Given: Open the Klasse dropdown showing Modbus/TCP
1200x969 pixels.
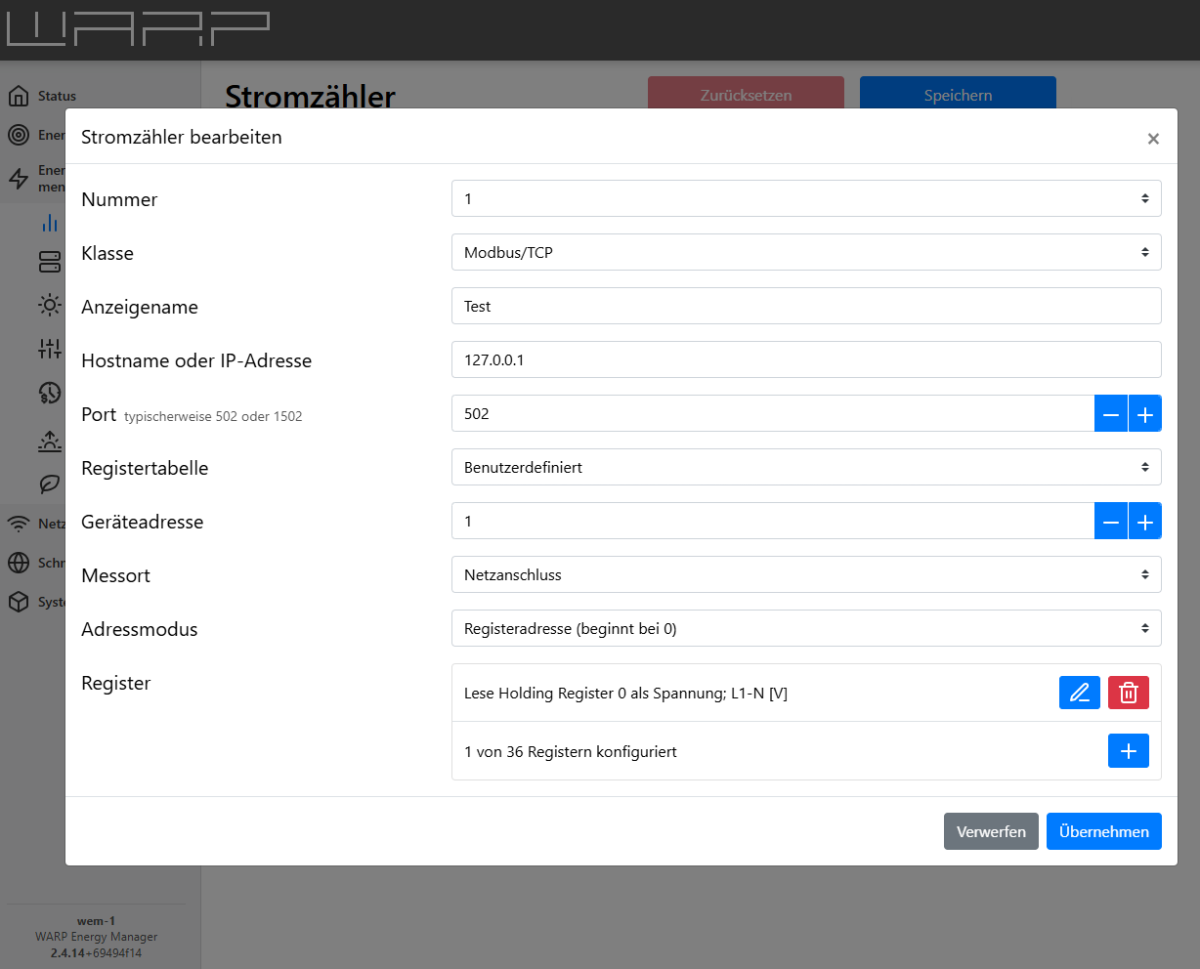Looking at the screenshot, I should (805, 253).
